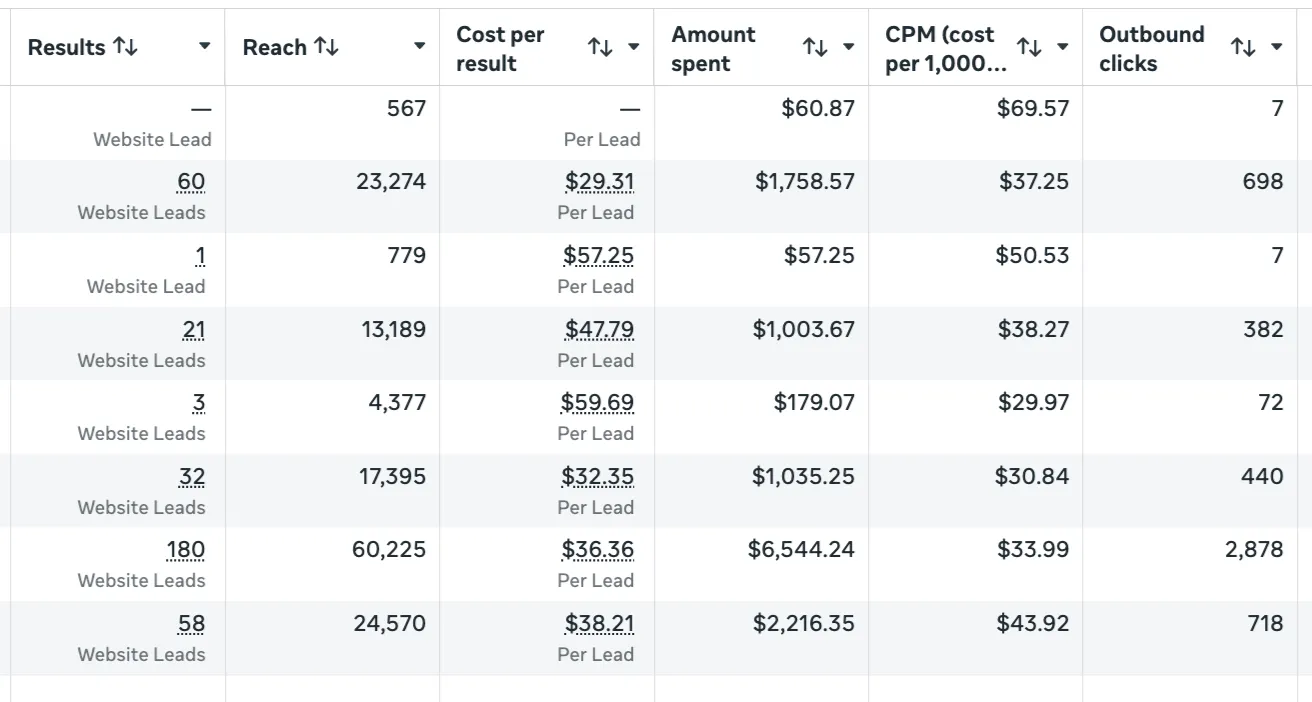Select amount spent $6,544.24
Image resolution: width=1312 pixels, height=702 pixels.
(x=801, y=550)
